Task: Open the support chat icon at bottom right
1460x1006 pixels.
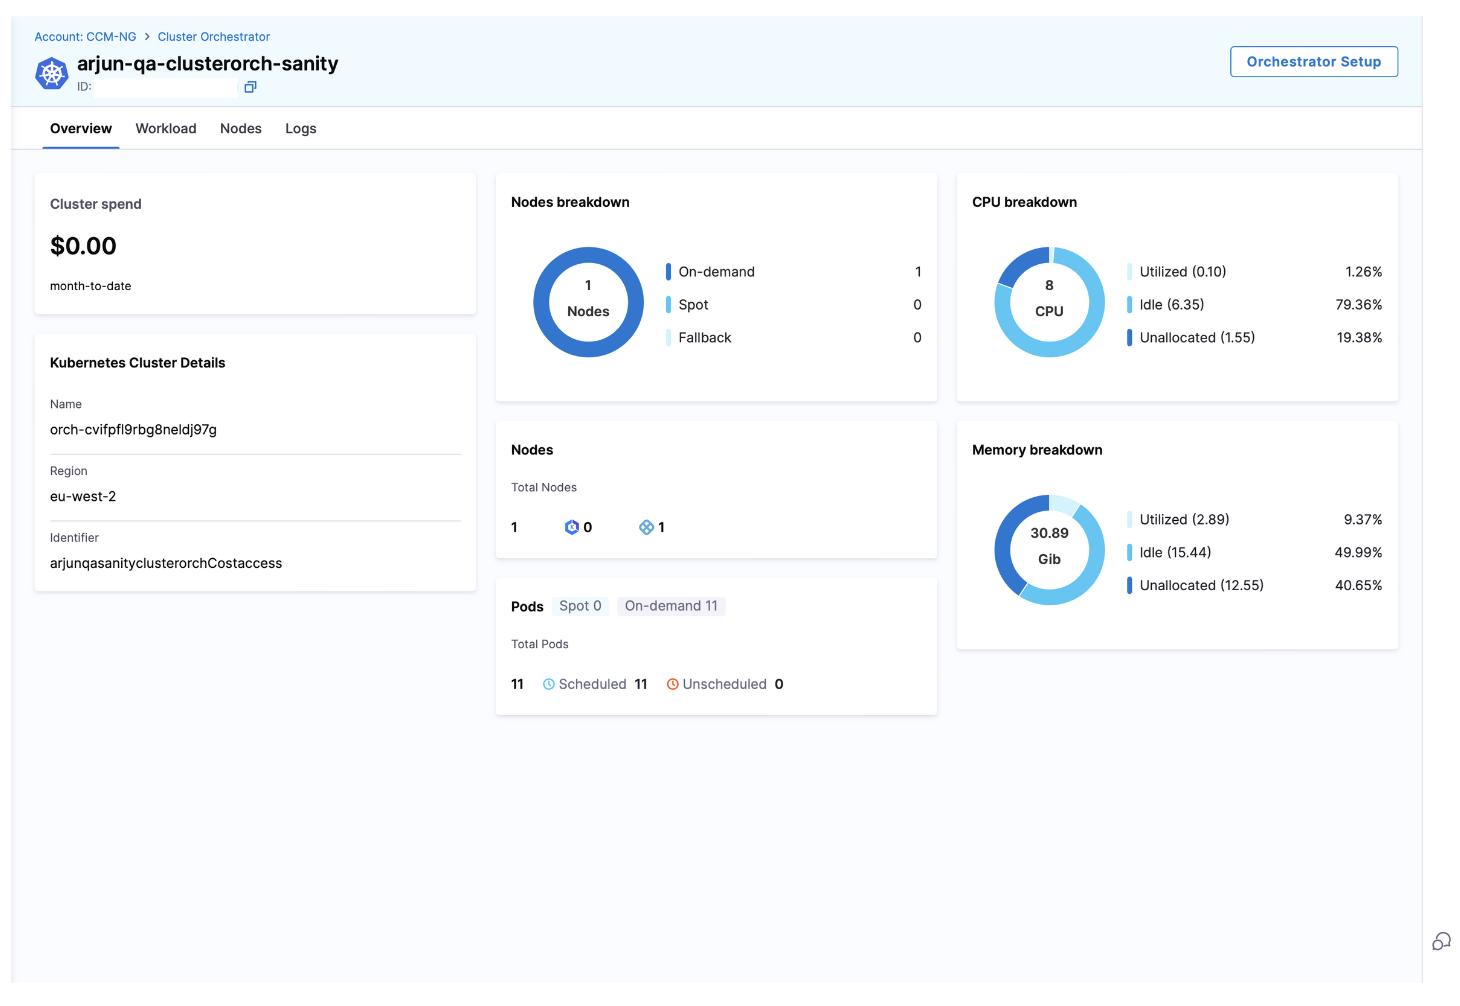Action: point(1441,941)
